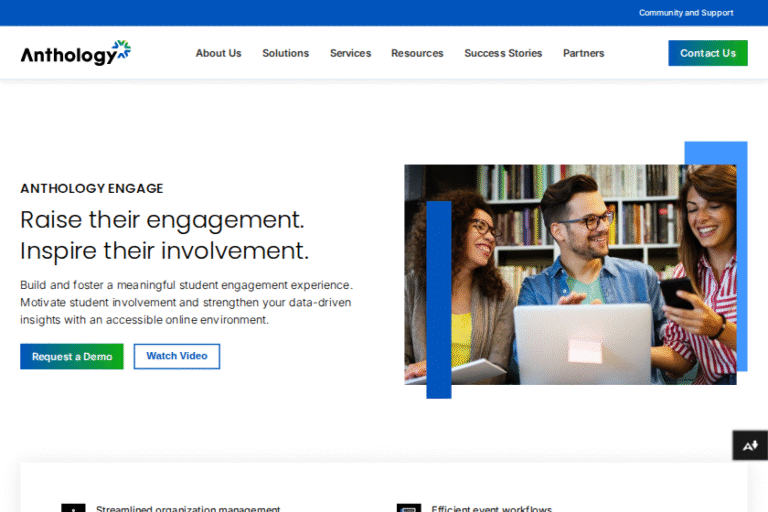This screenshot has height=512, width=768.
Task: Click the Anthology logo
Action: click(x=75, y=53)
